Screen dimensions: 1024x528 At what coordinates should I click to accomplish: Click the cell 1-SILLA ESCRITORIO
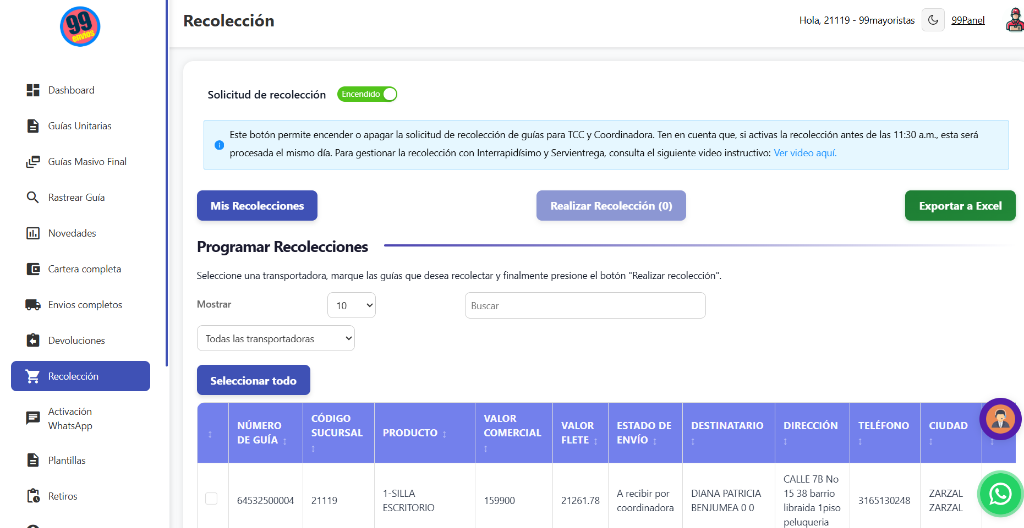pos(409,501)
